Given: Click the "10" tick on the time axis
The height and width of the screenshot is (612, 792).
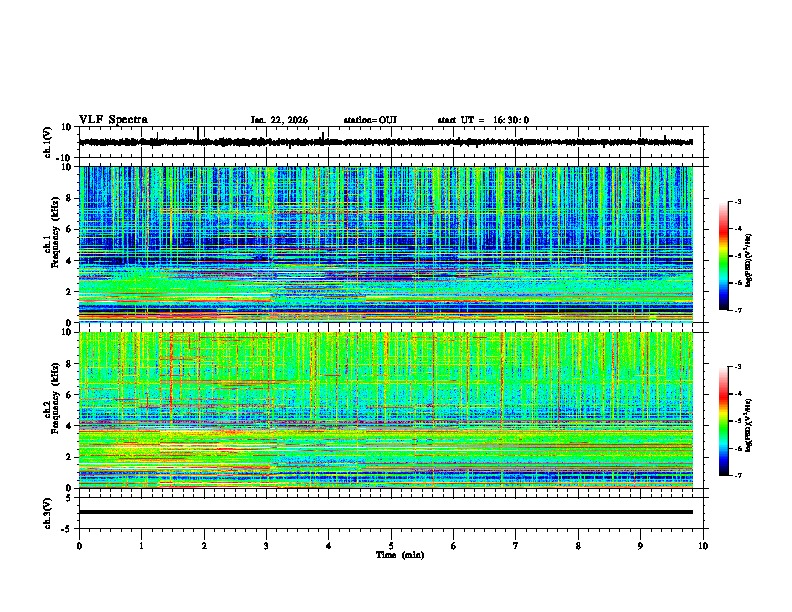Looking at the screenshot, I should pos(703,546).
